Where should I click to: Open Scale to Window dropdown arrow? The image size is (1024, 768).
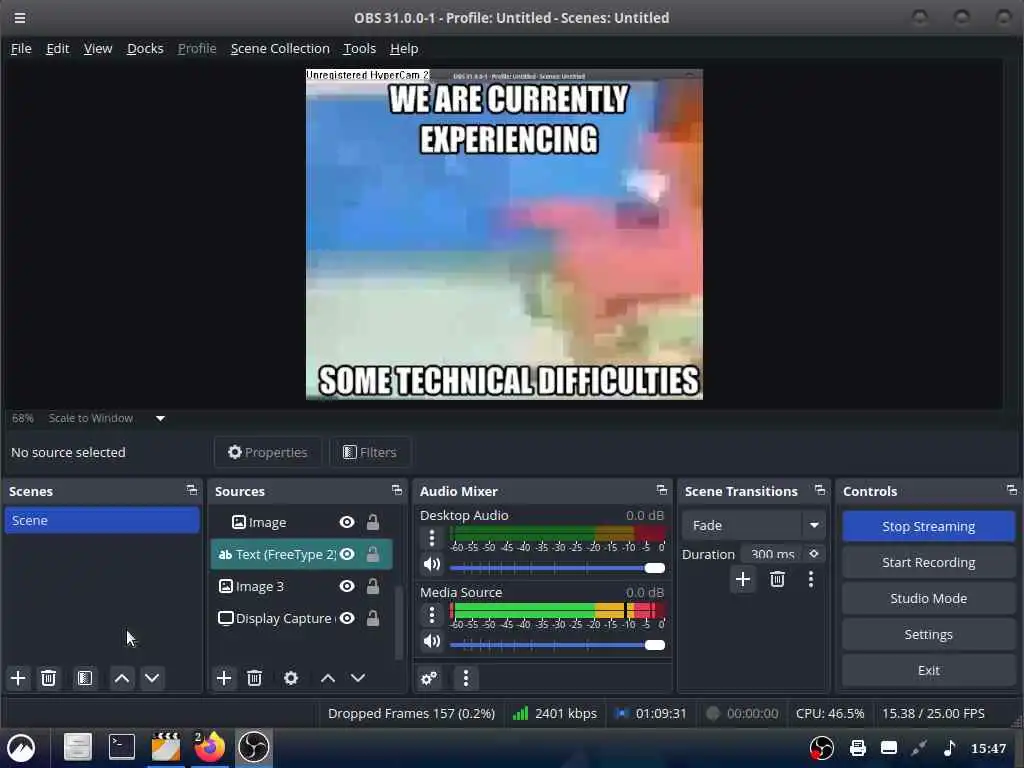pyautogui.click(x=160, y=418)
